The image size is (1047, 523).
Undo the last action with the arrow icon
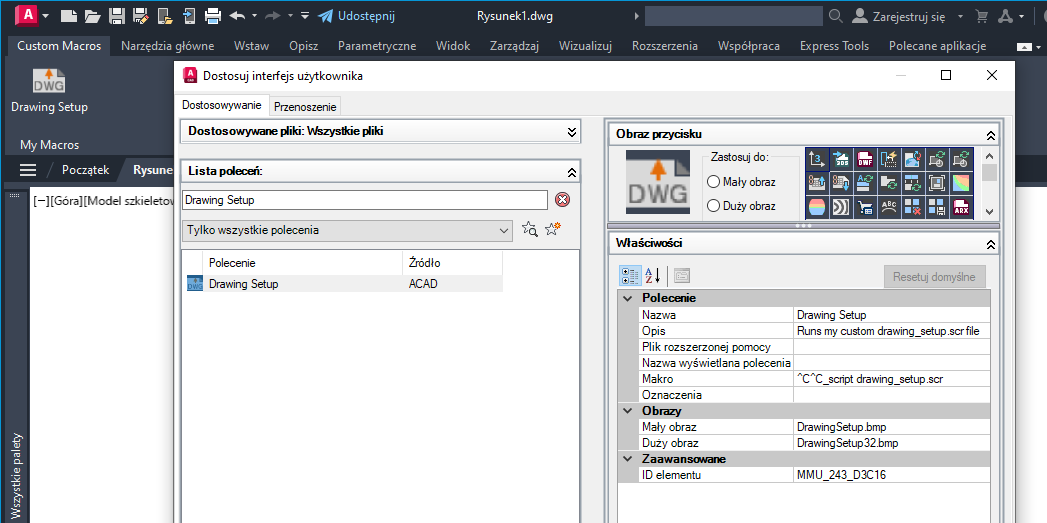pos(236,15)
